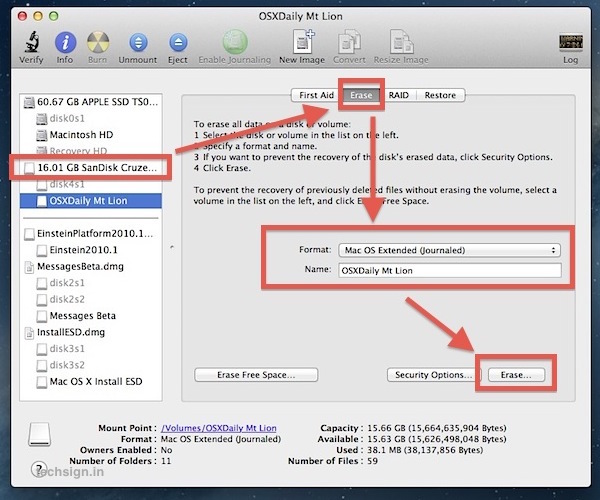Click the green zoom window button
The image size is (600, 500).
coord(54,16)
